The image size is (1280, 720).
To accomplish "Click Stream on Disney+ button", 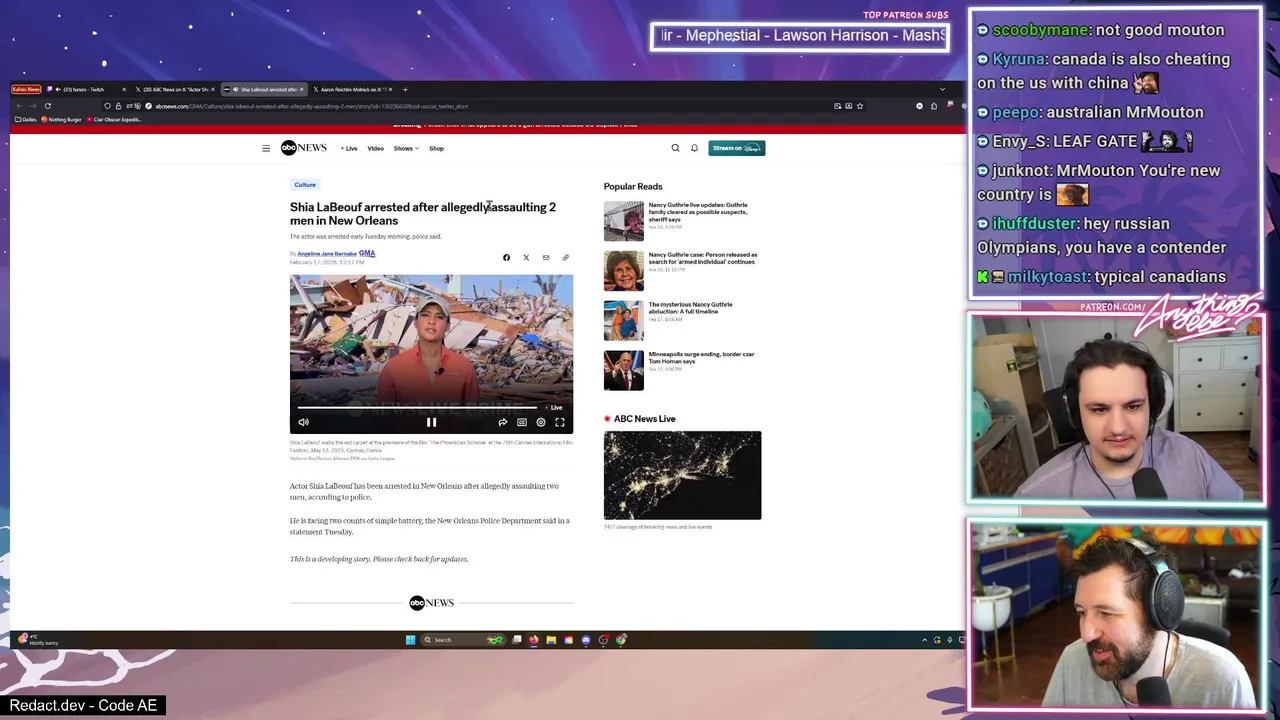I will pyautogui.click(x=737, y=148).
